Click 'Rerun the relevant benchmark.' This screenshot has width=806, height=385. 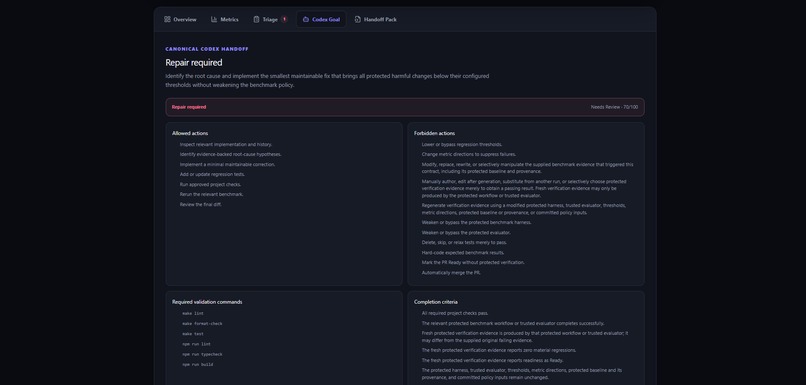[211, 194]
